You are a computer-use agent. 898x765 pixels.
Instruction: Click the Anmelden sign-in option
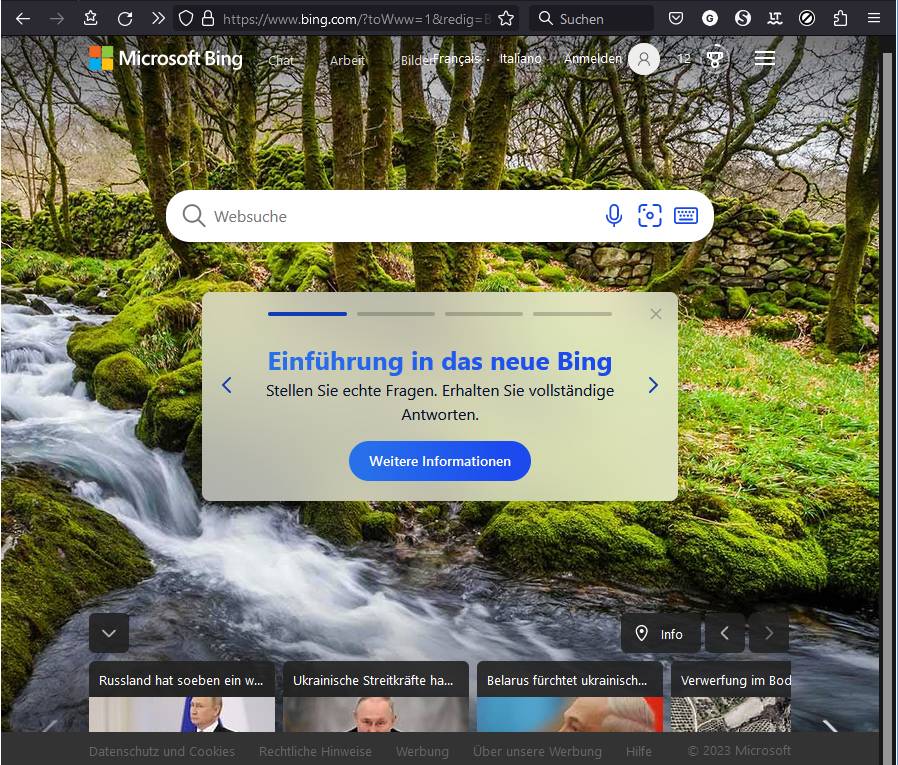pos(593,59)
